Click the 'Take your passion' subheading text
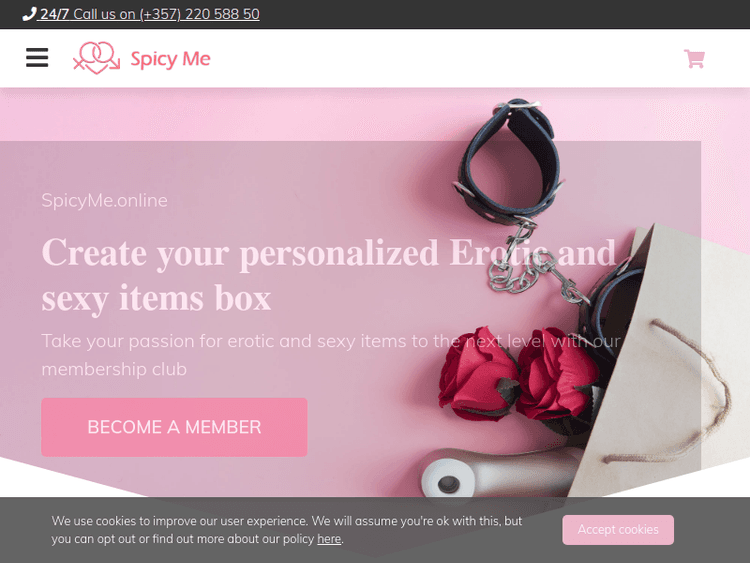750x563 pixels. coord(331,355)
